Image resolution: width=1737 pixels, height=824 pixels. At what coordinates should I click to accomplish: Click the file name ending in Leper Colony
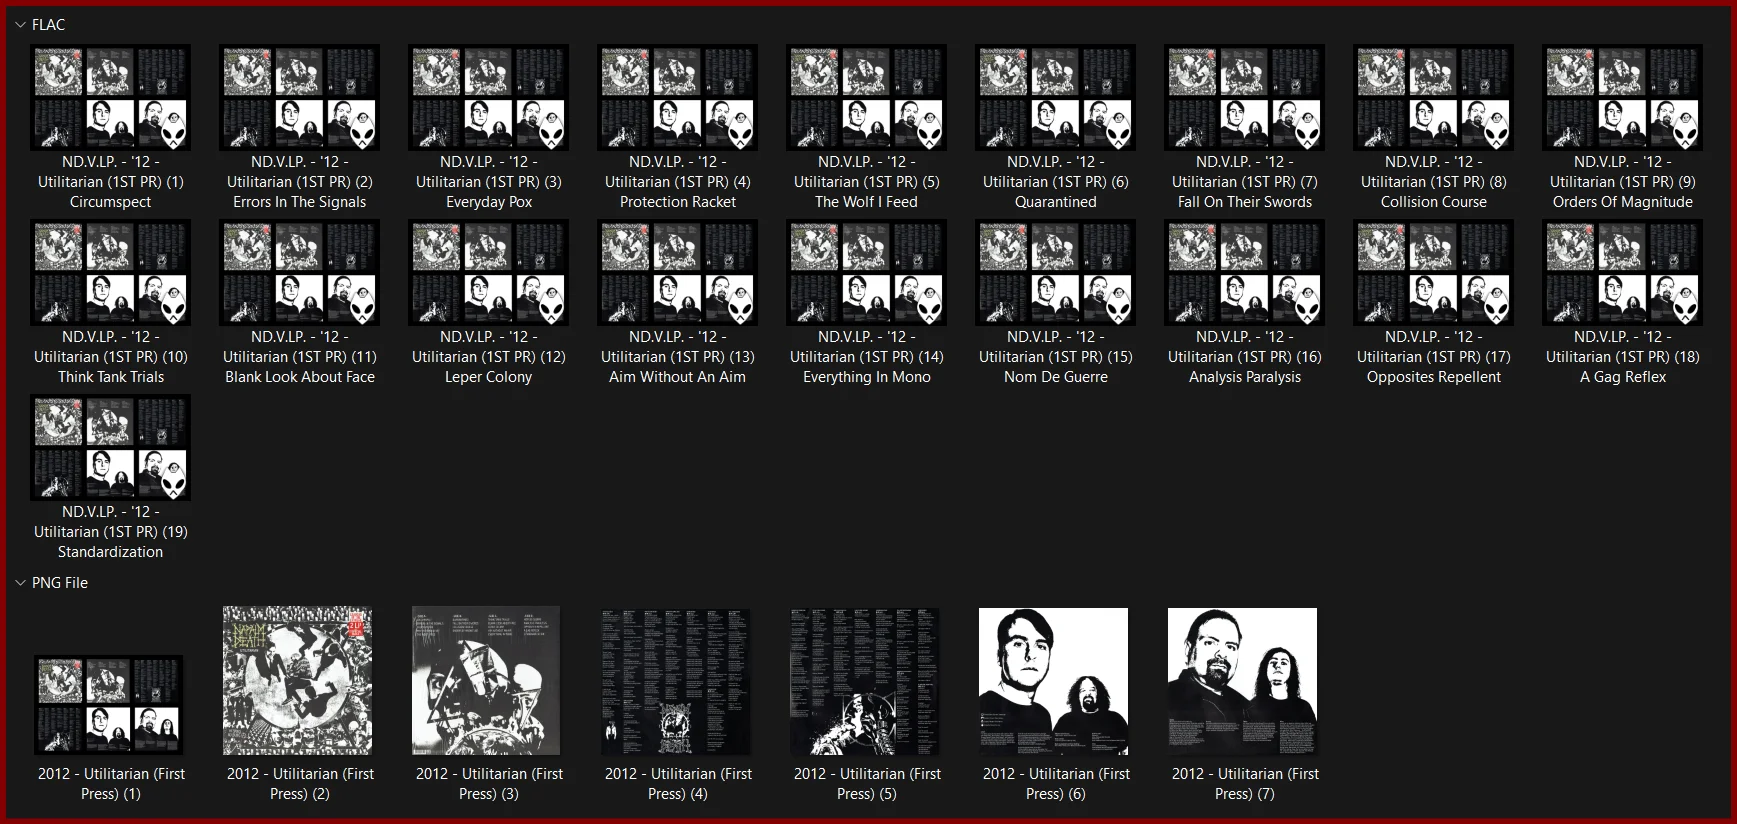[488, 357]
